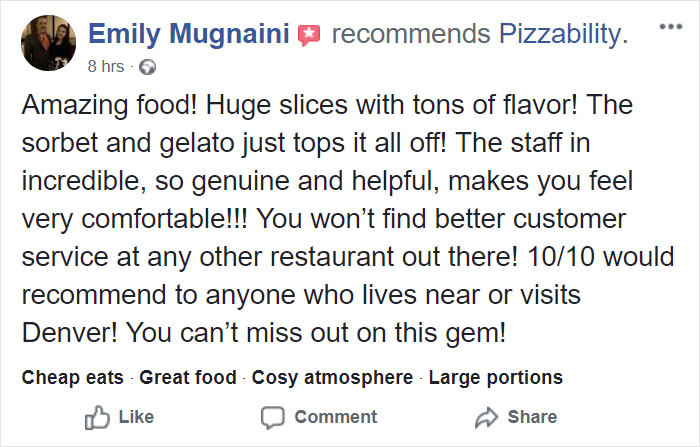Select the Cheap eats tag

click(x=72, y=377)
